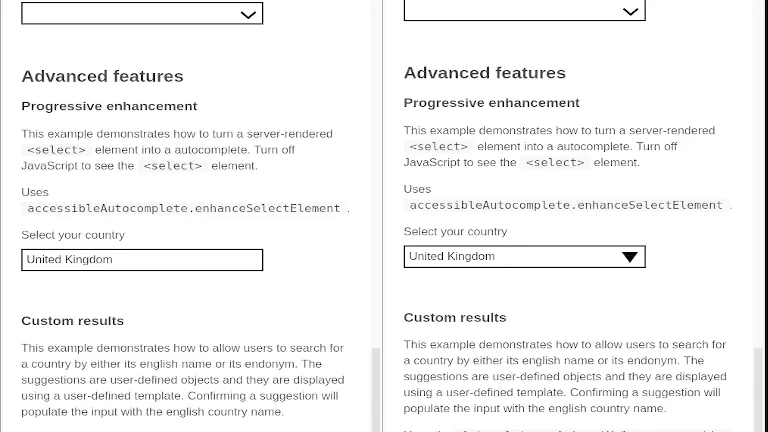This screenshot has width=768, height=432.
Task: Click left pane enhanceSelectElement code snippet
Action: pos(184,208)
